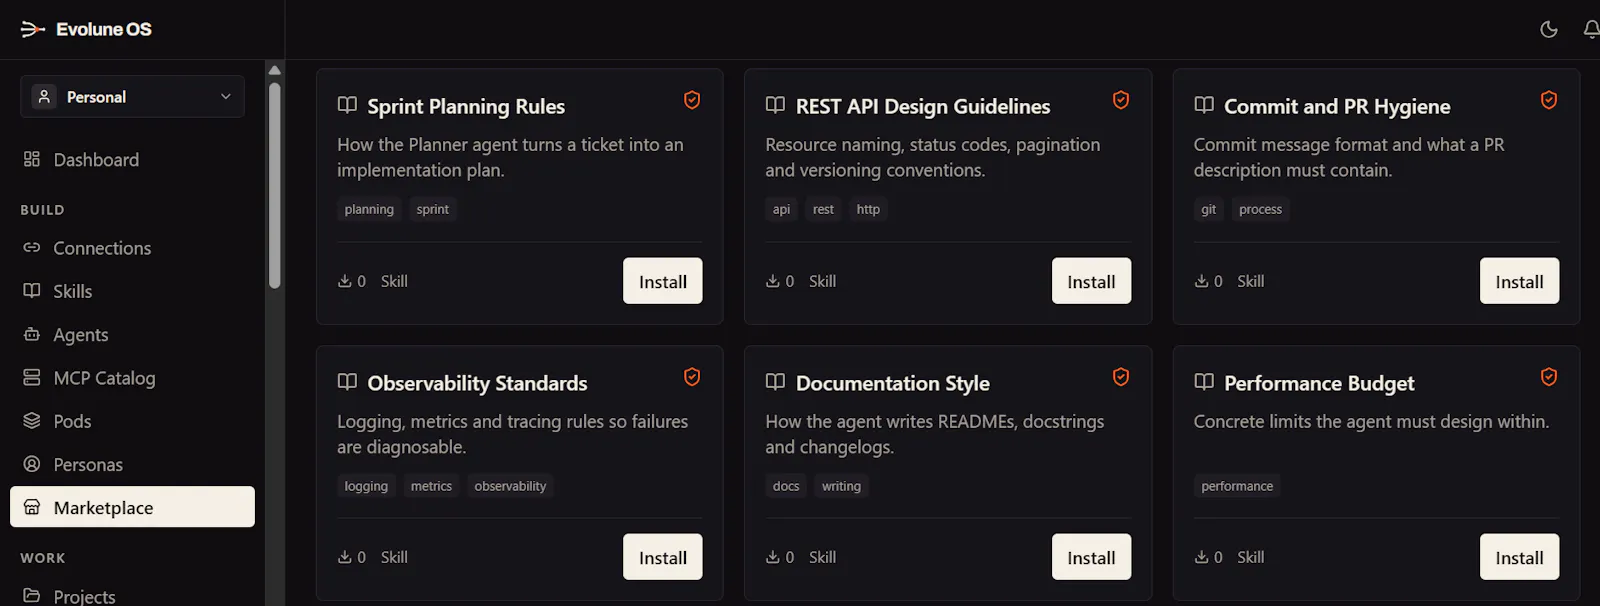
Task: Click the Pods layers icon
Action: (32, 421)
